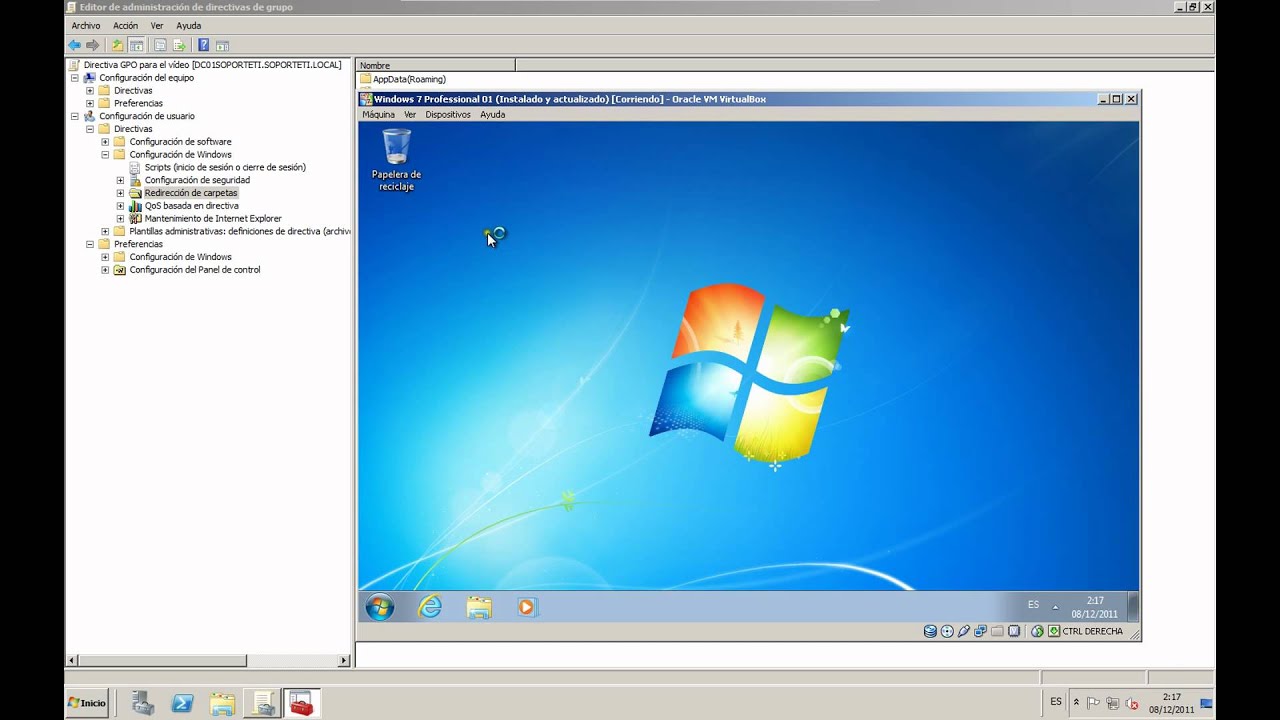Collapse the Configuración del equipo node
Screen dimensions: 1280x720
pos(74,77)
